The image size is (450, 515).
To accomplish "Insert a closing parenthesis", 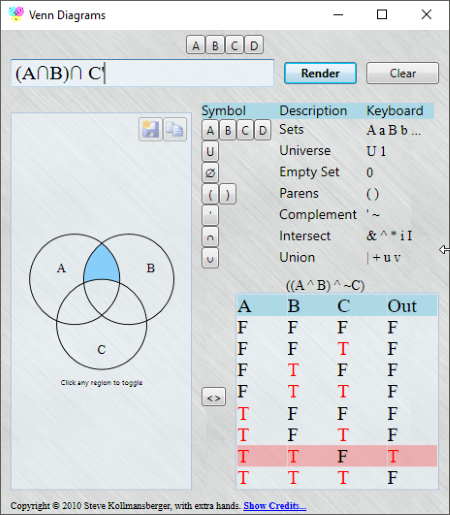I will click(228, 194).
